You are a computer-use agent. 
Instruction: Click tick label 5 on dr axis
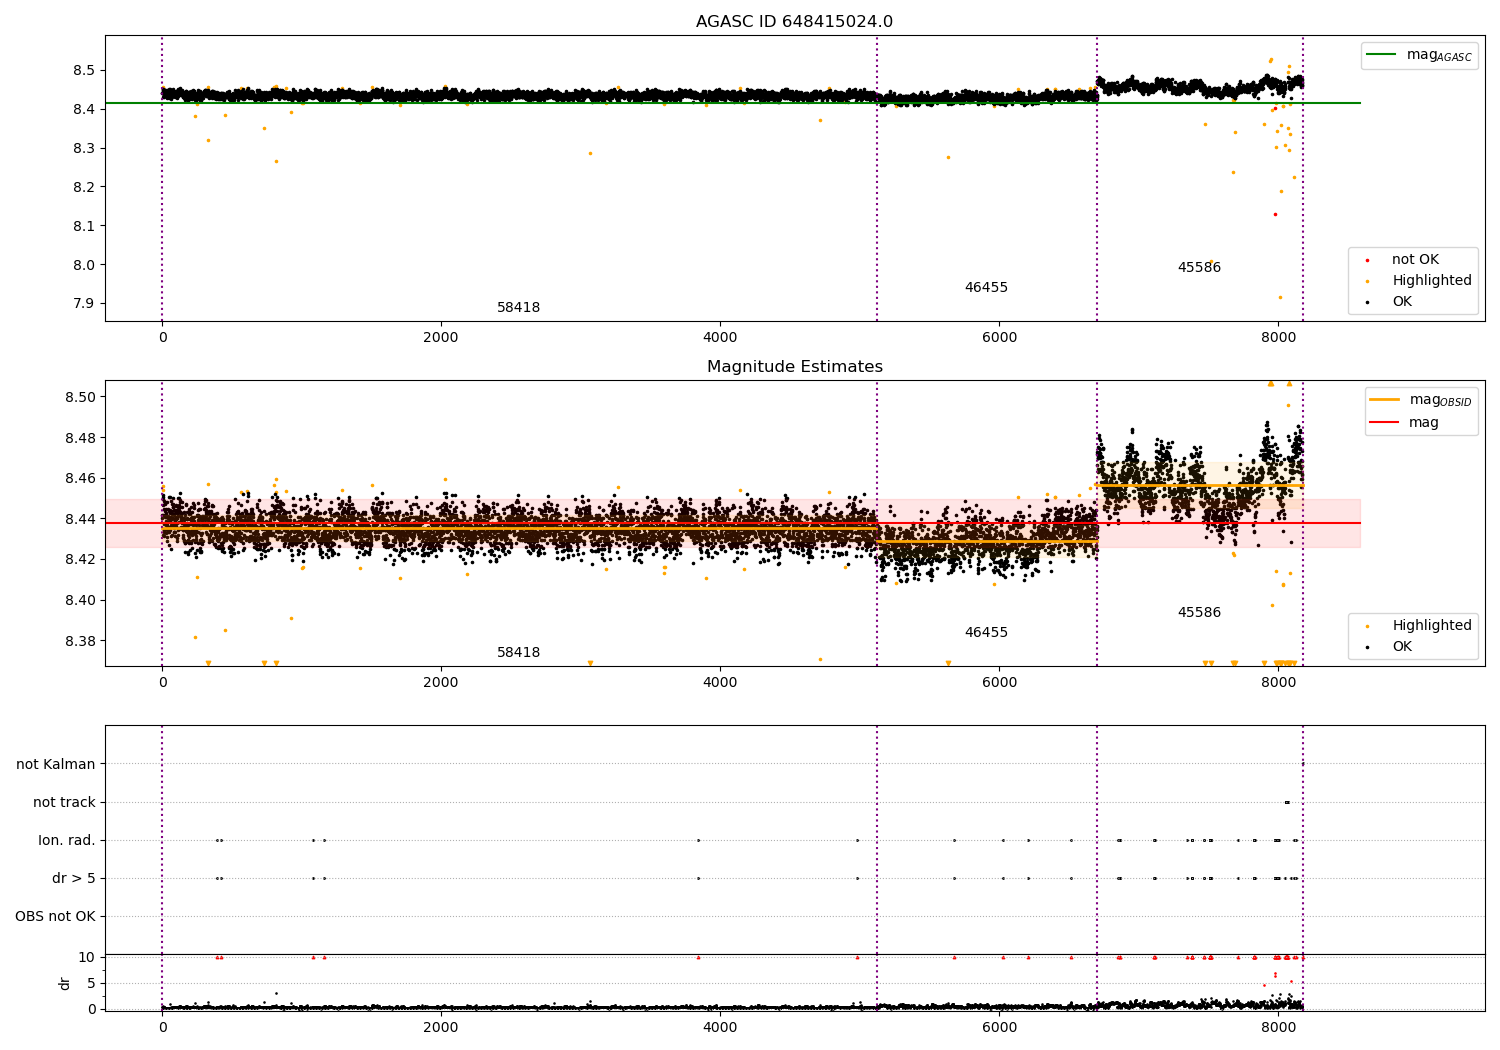[91, 984]
